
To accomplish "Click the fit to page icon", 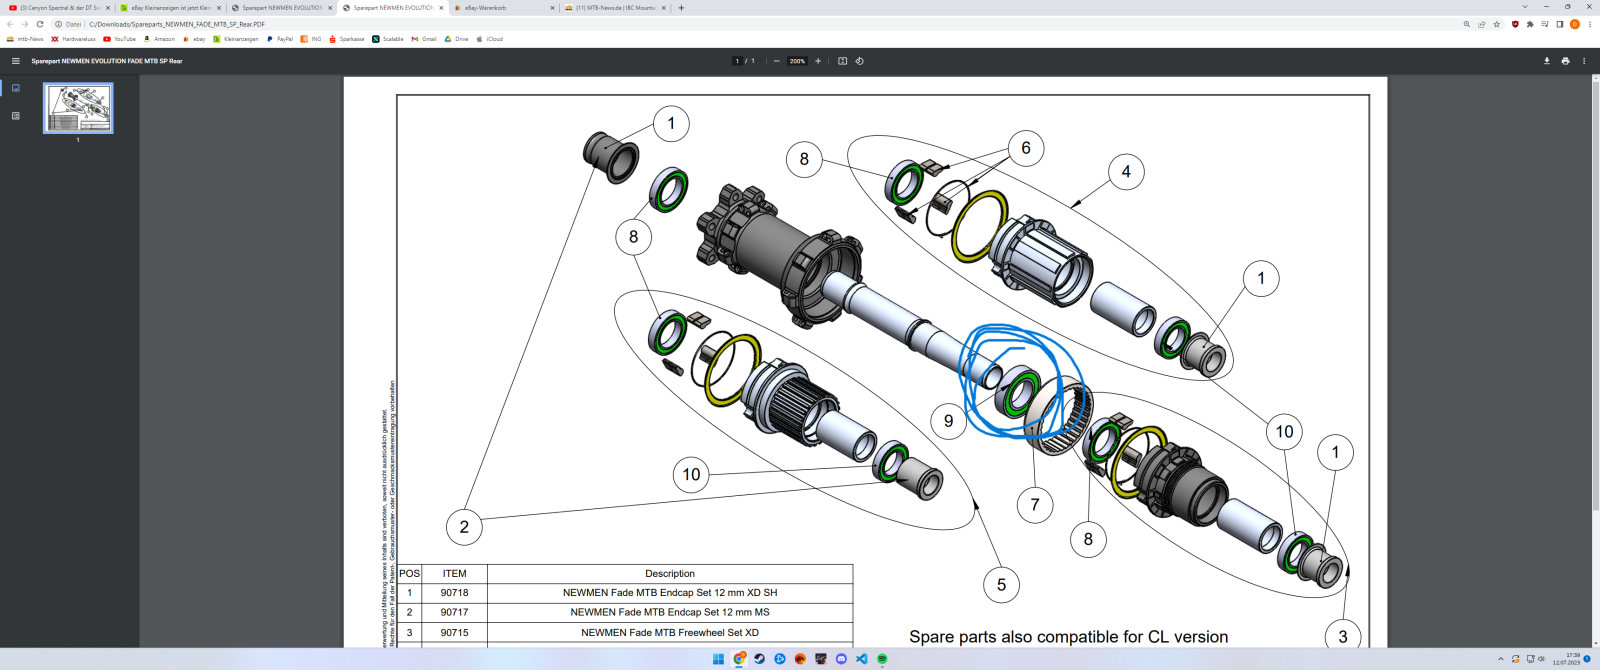I will coord(842,61).
